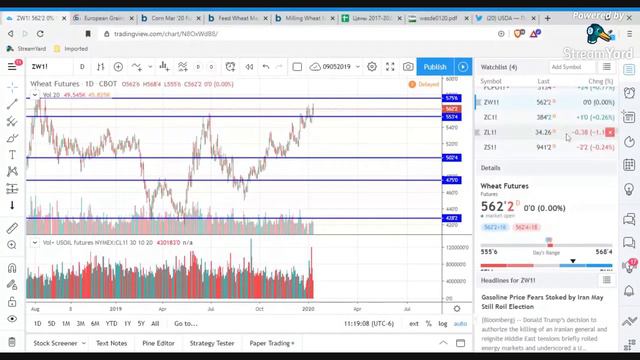The width and height of the screenshot is (640, 360).
Task: Select the crosshair cursor tool
Action: [12, 87]
